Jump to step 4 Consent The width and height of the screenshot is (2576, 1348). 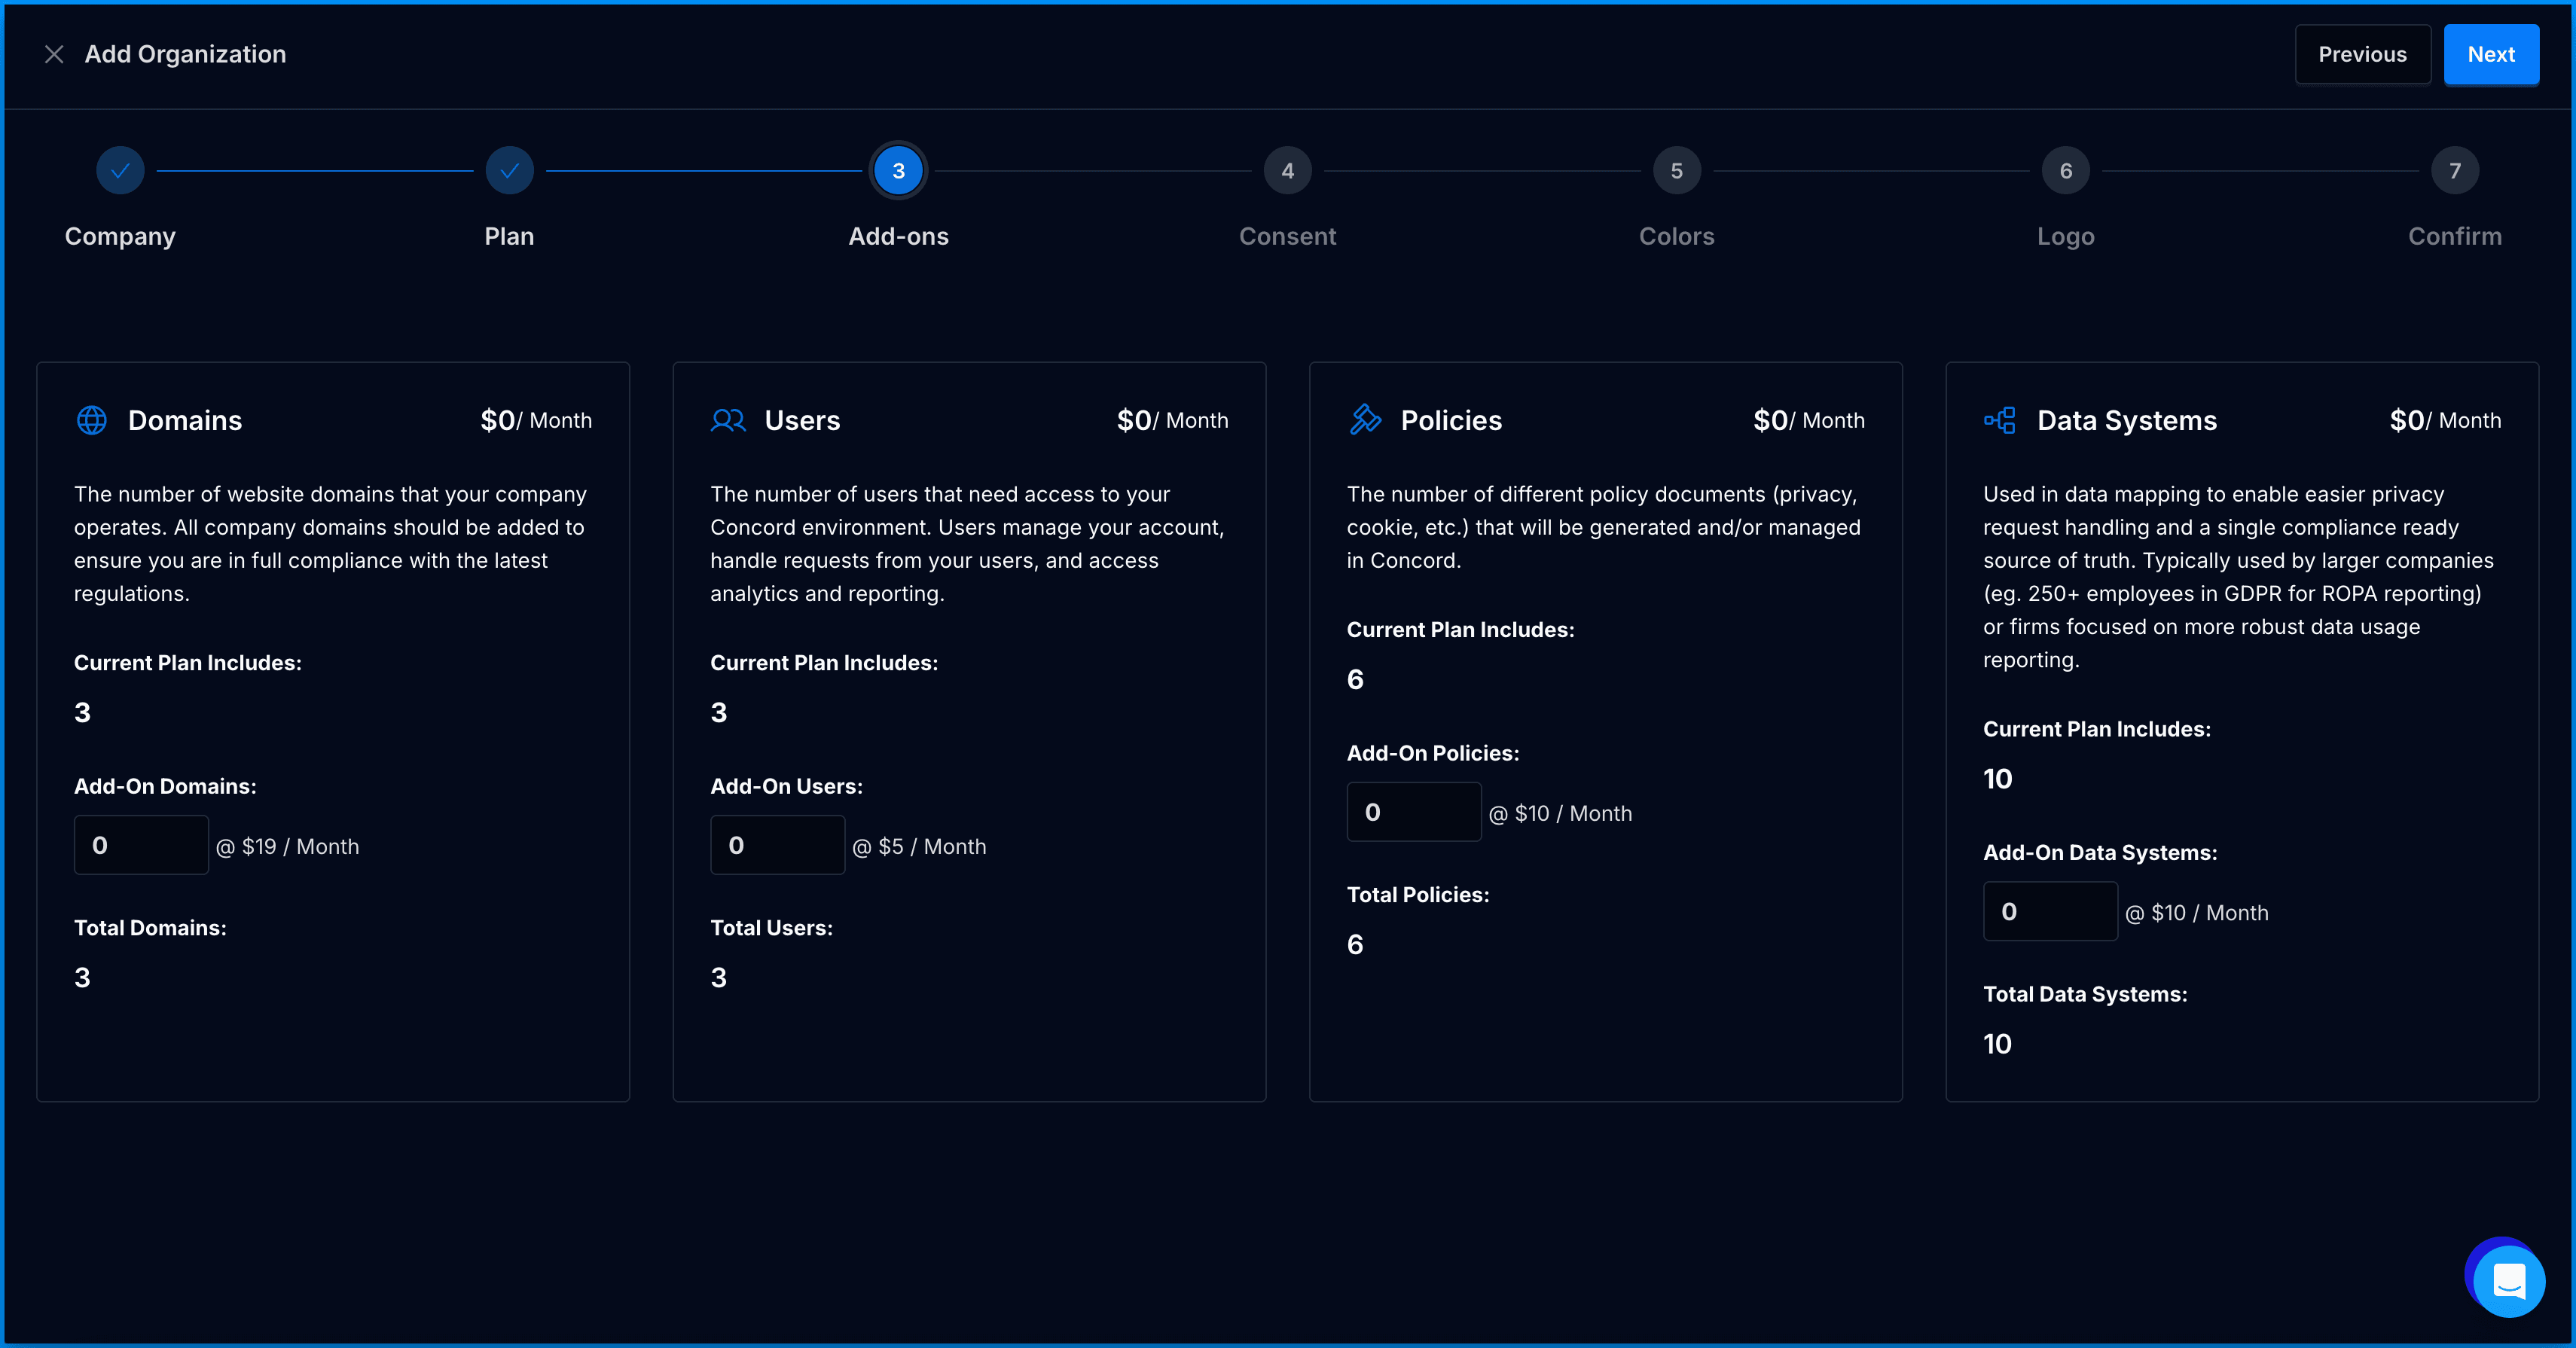point(1287,171)
